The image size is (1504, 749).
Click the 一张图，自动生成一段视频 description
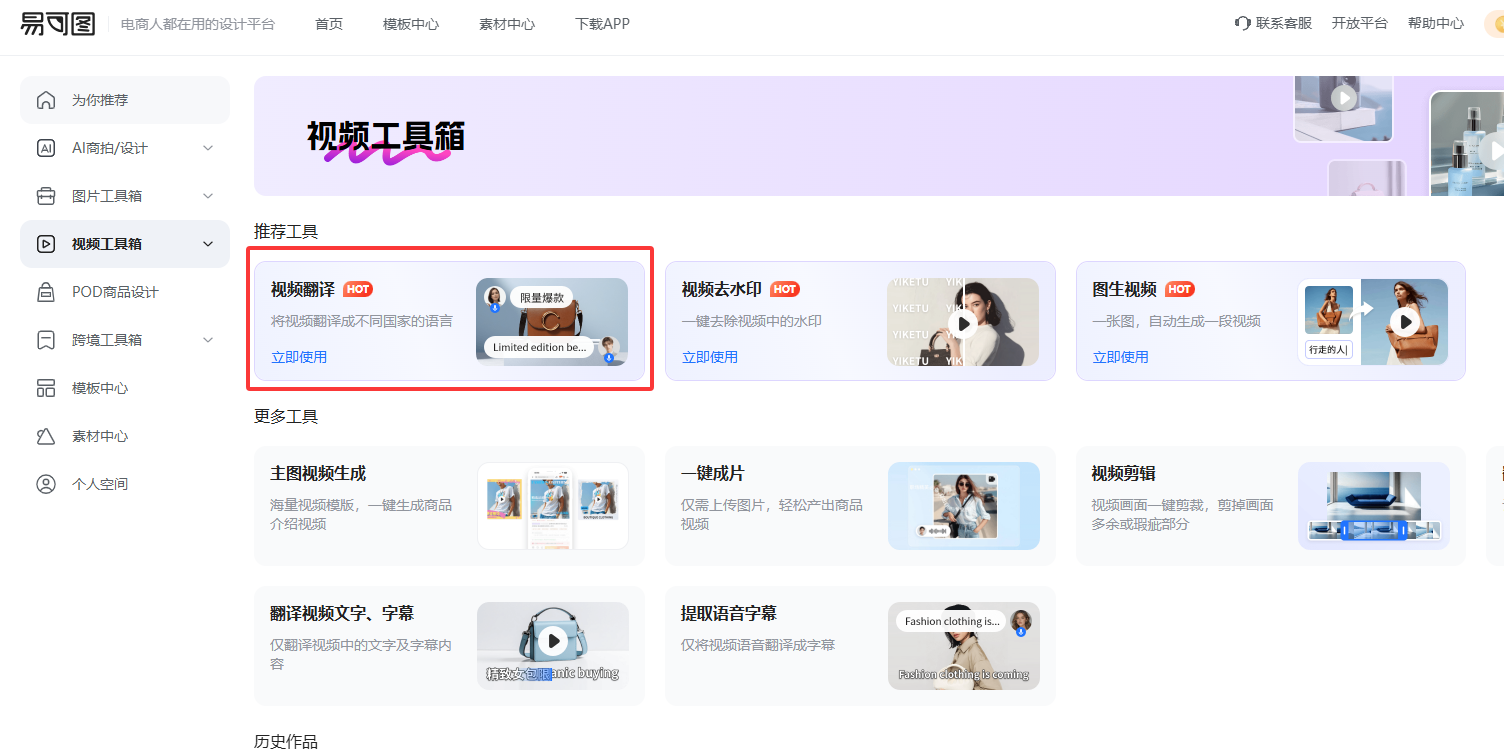[x=1177, y=321]
